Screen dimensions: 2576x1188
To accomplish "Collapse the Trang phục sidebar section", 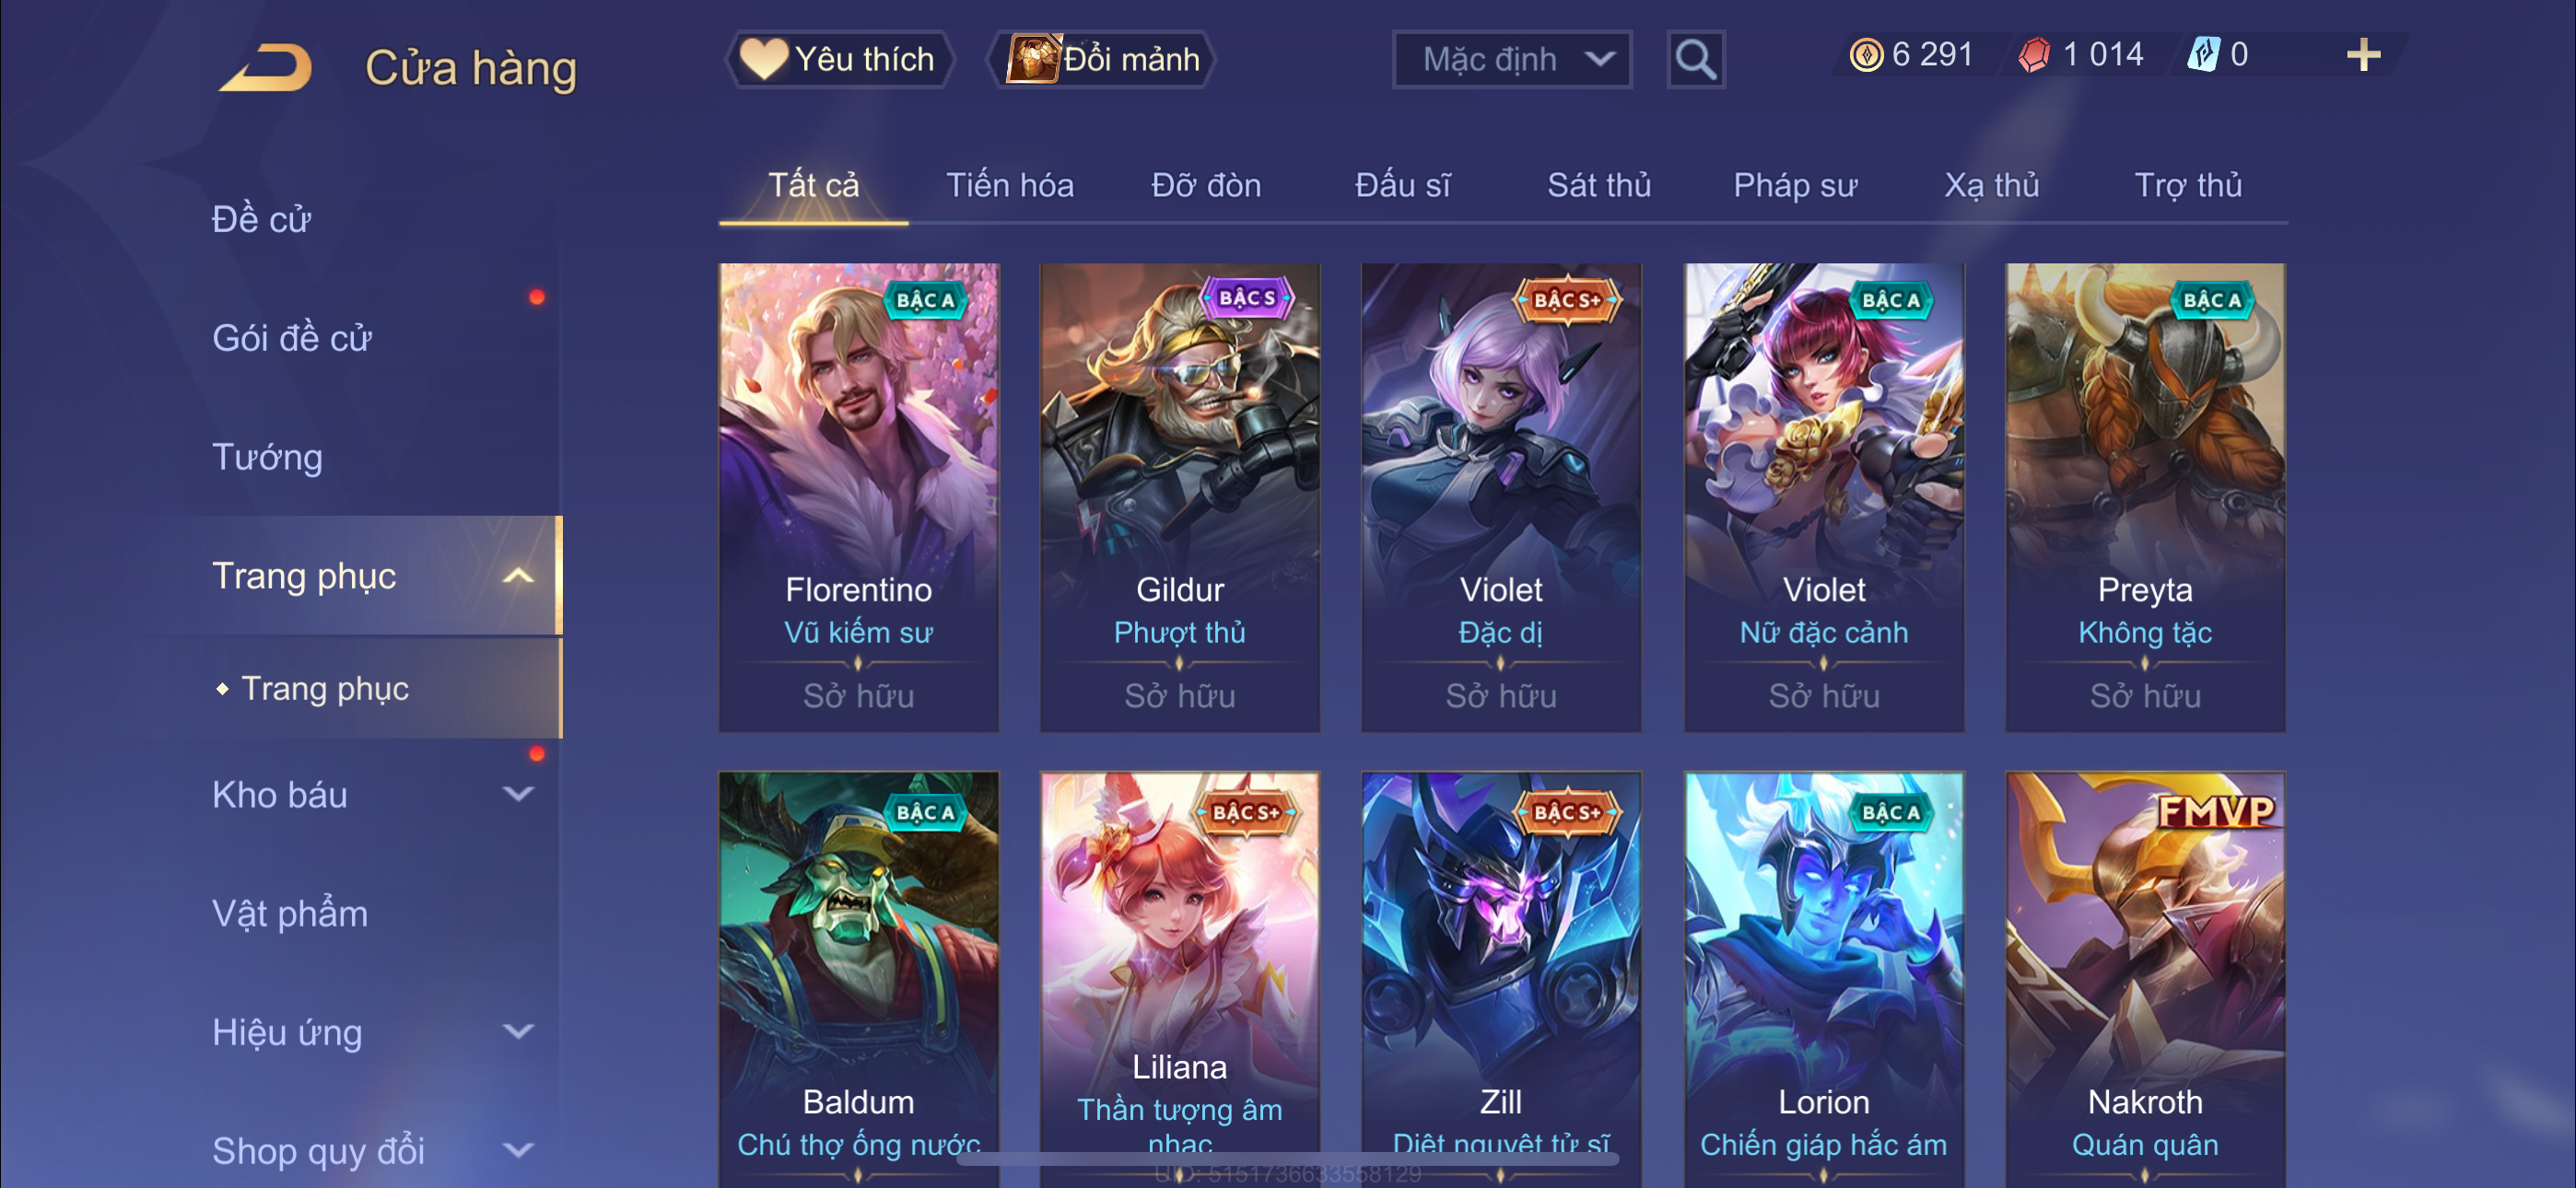I will (518, 576).
